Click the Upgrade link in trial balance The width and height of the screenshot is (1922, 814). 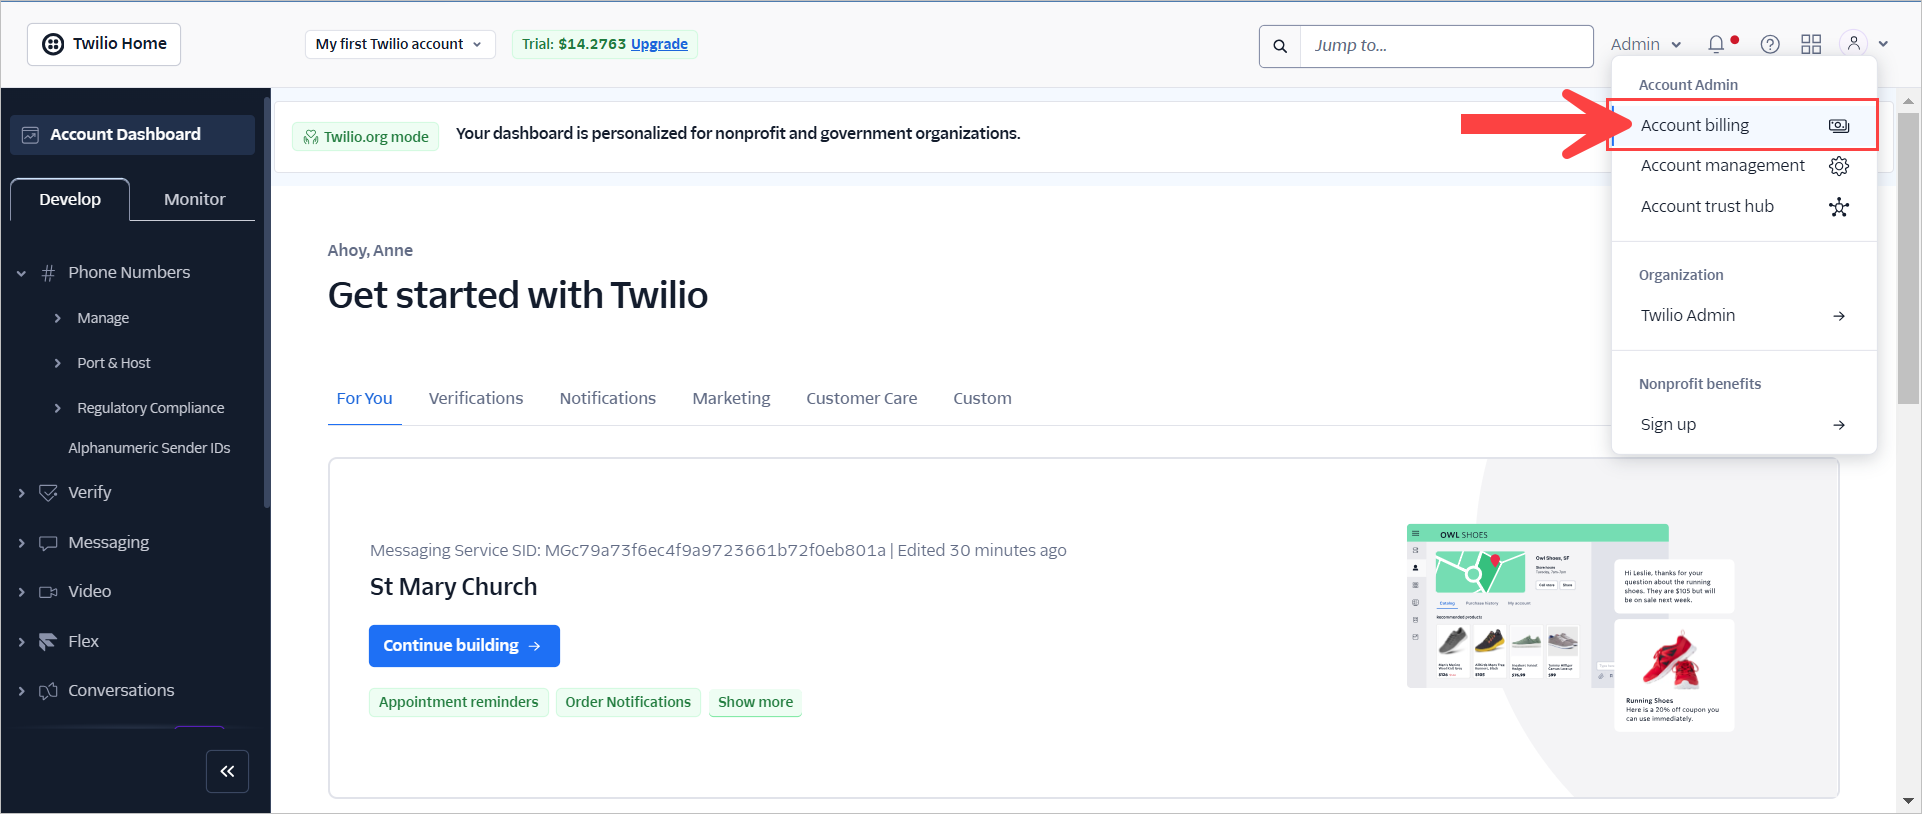[659, 44]
